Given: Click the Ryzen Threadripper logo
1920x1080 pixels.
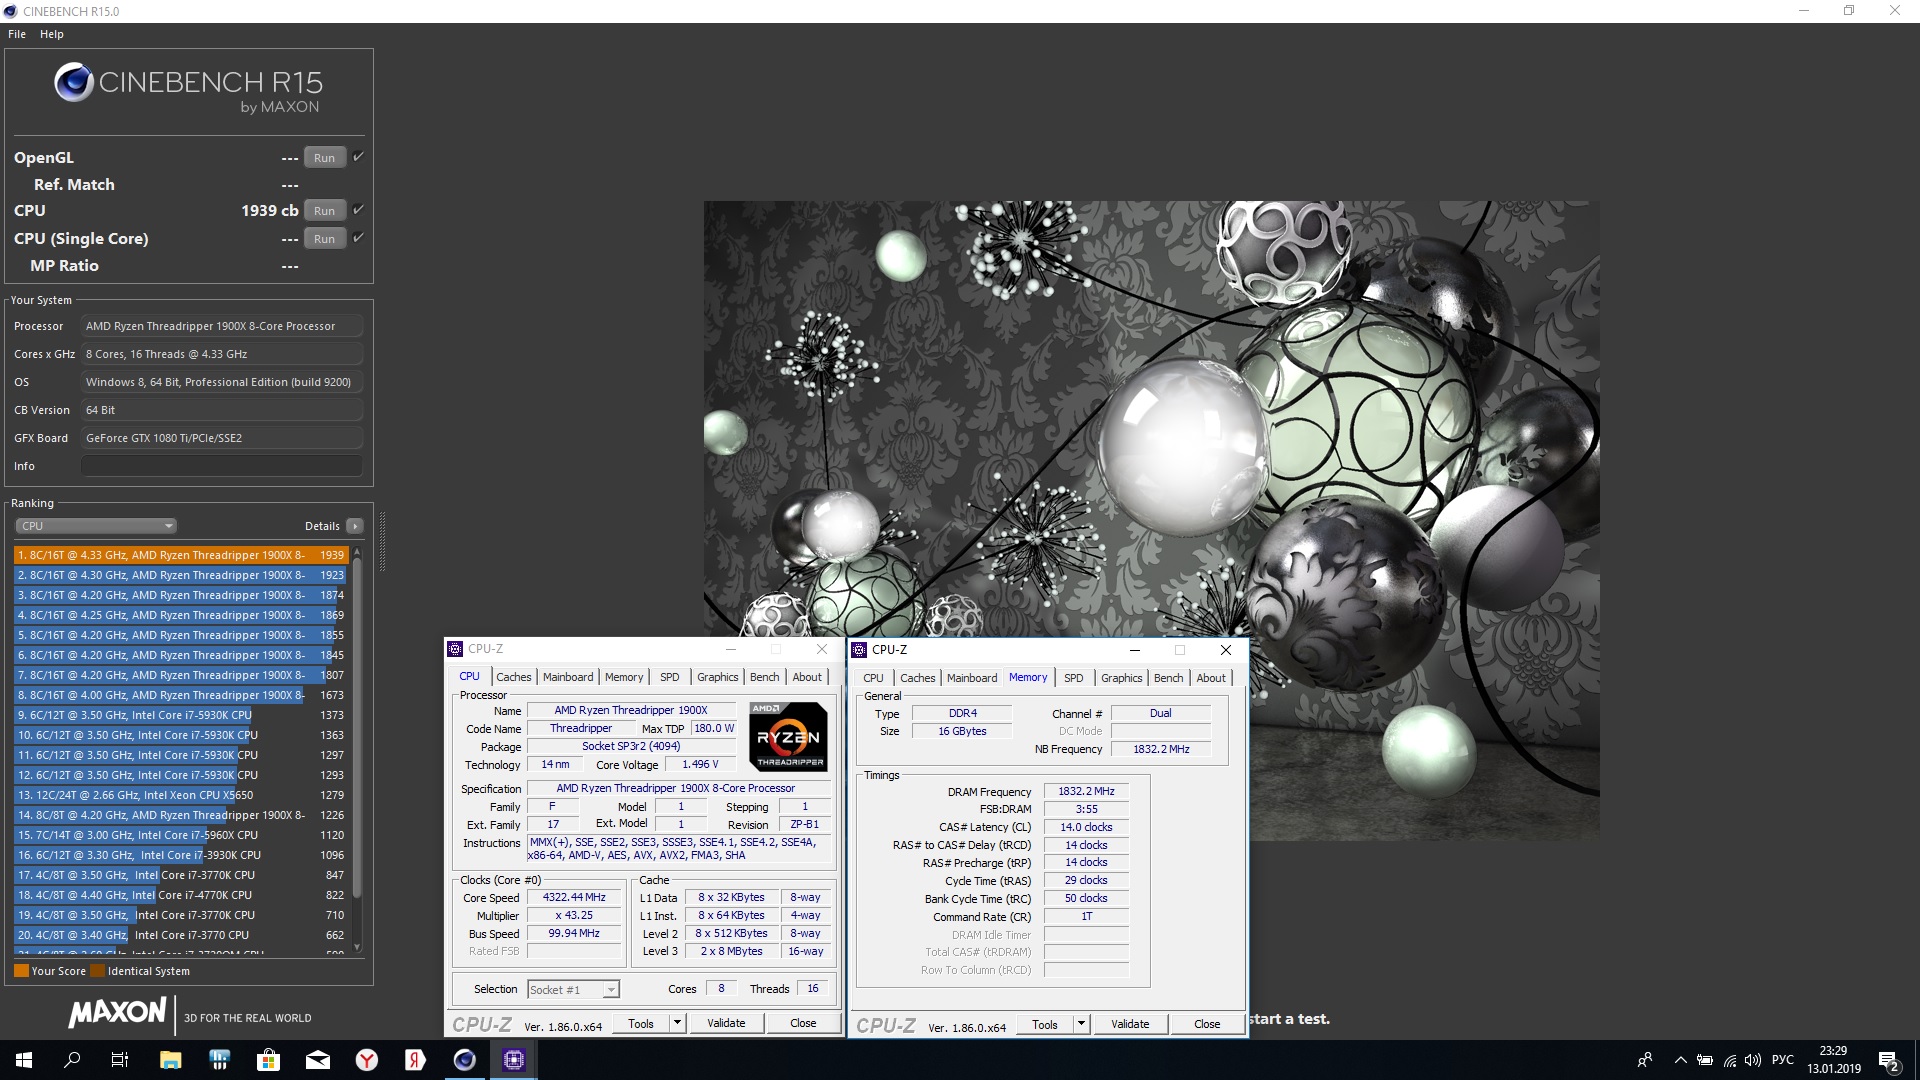Looking at the screenshot, I should click(x=789, y=737).
